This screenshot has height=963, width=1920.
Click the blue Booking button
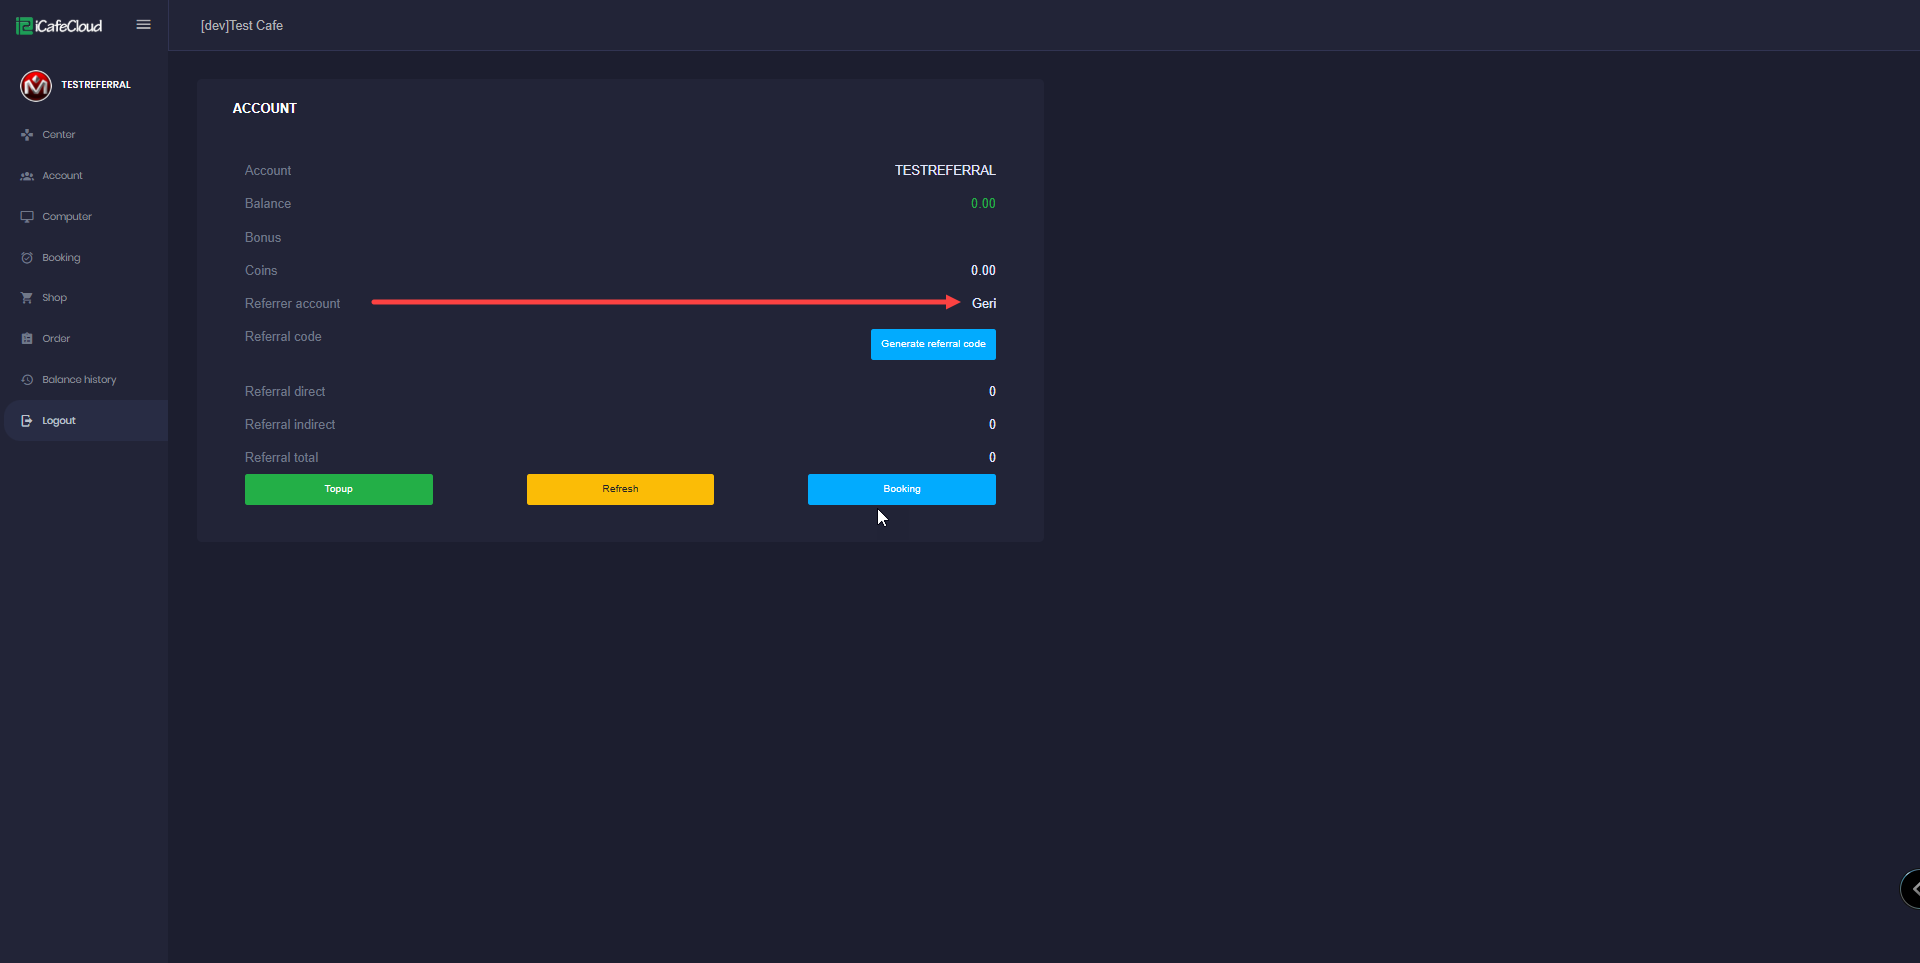[902, 489]
